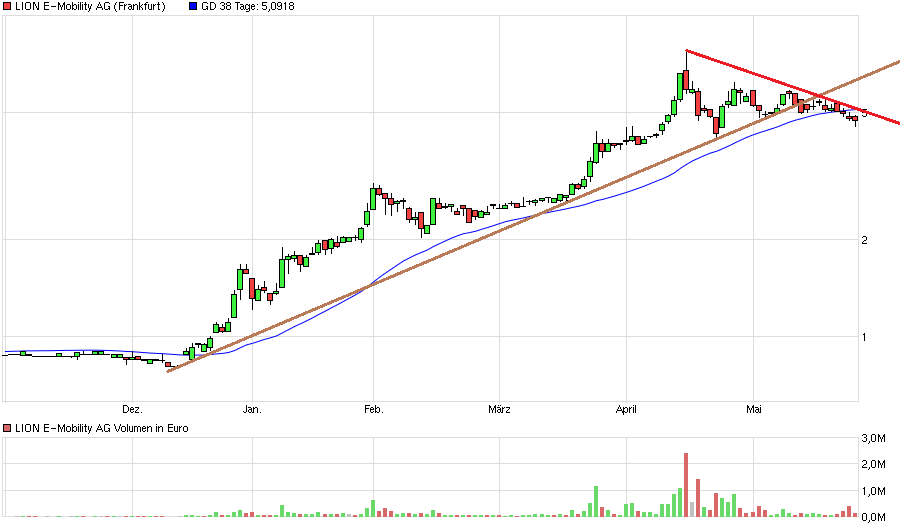The width and height of the screenshot is (900, 525).
Task: Click the '0,0M' volume axis label
Action: [873, 517]
